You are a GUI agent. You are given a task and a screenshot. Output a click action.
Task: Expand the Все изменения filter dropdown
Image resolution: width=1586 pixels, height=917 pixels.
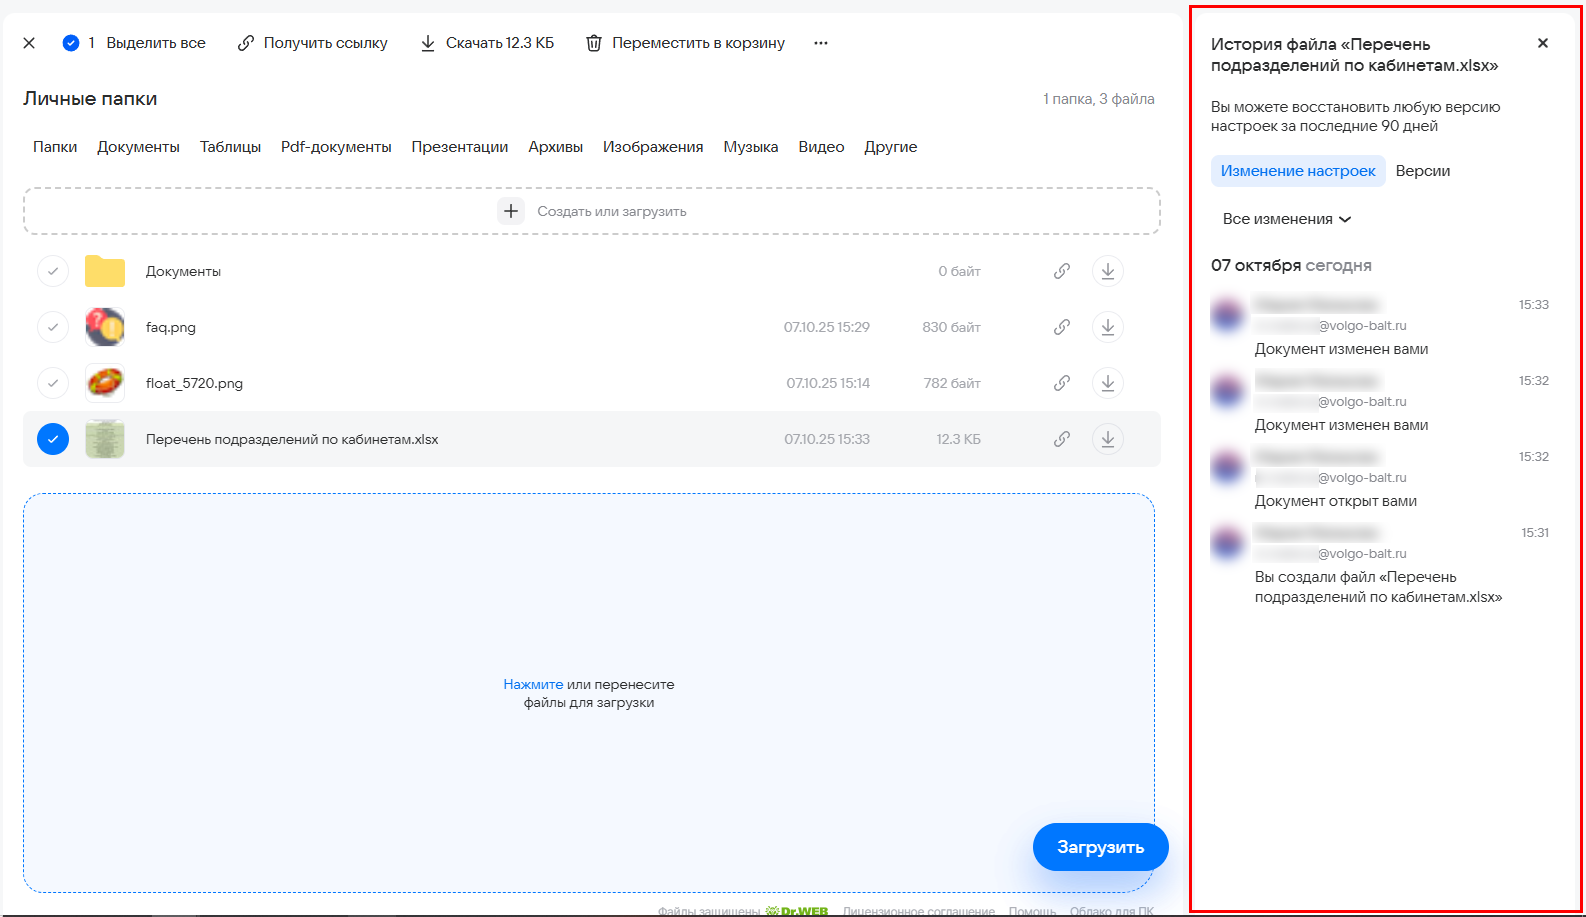[x=1286, y=219]
